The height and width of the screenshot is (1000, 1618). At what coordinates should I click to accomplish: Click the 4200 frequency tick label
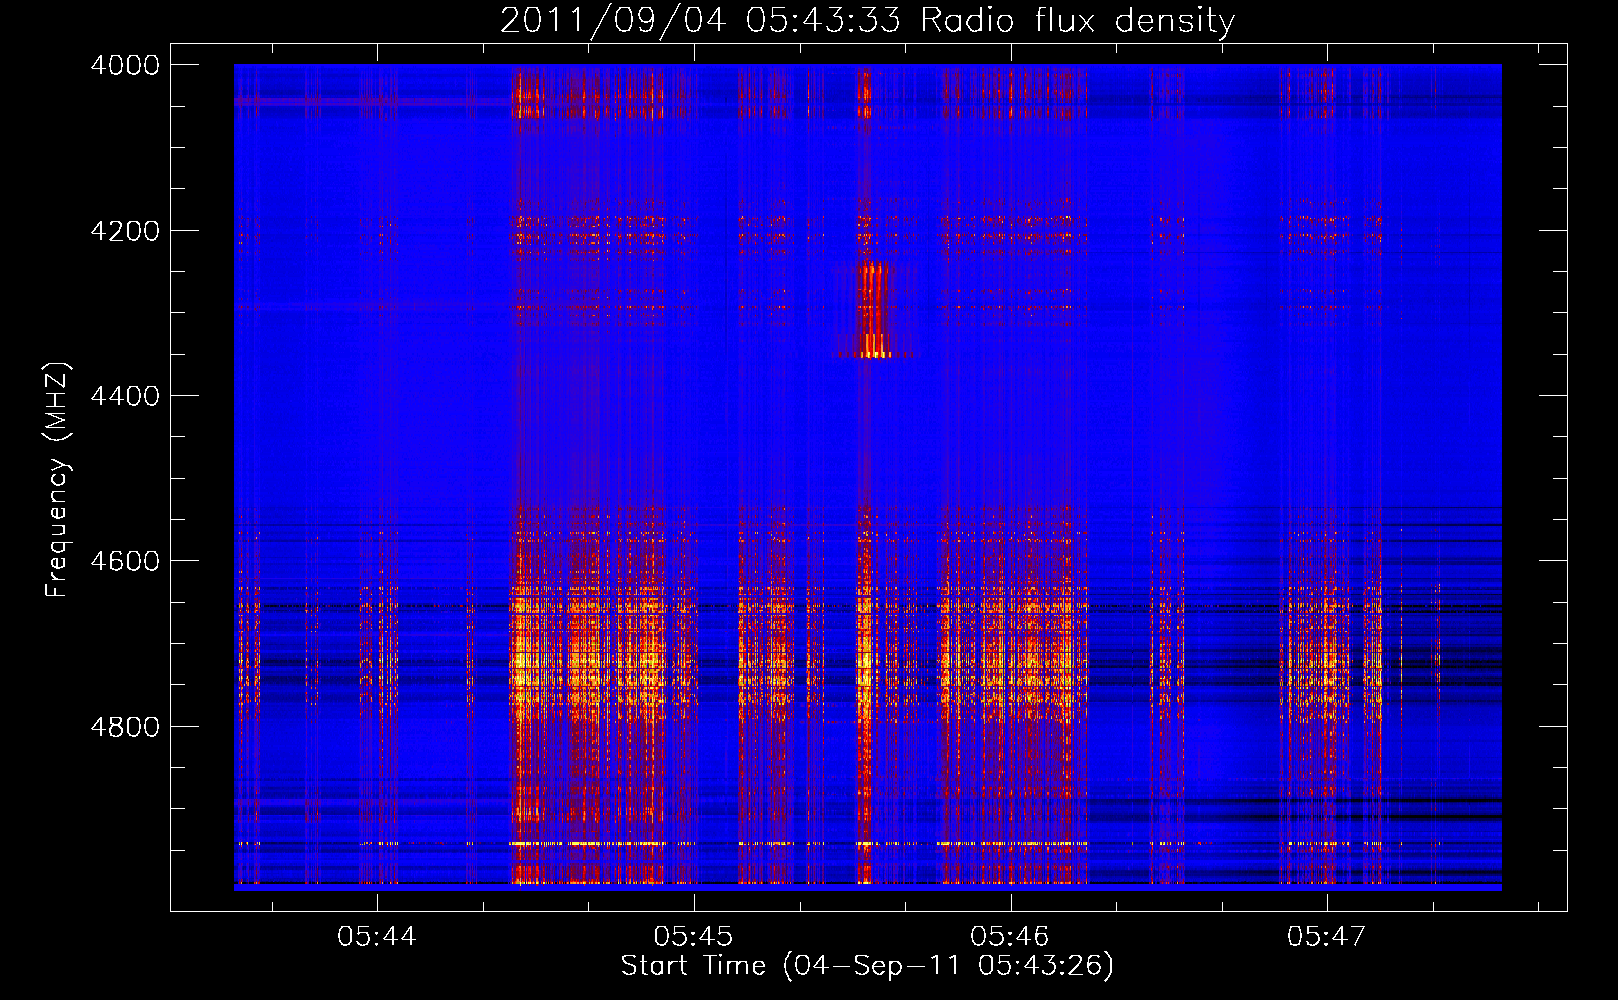tap(125, 231)
